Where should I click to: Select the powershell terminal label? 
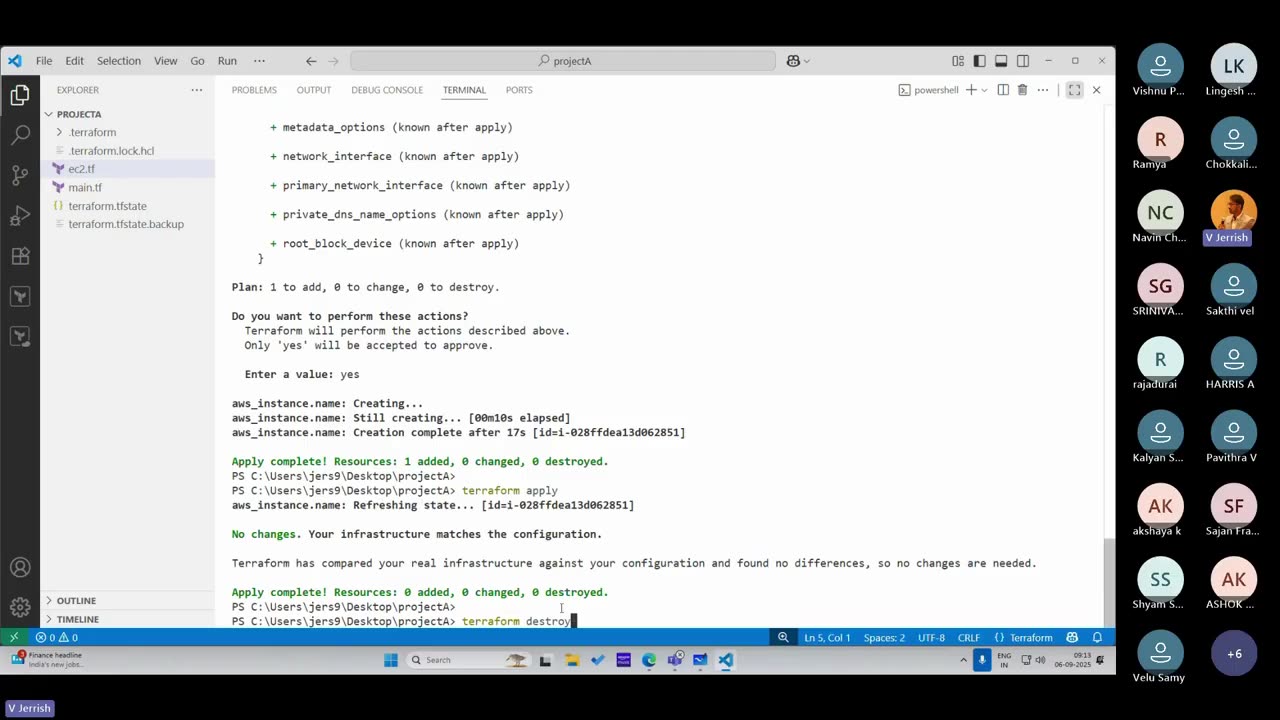click(x=928, y=90)
